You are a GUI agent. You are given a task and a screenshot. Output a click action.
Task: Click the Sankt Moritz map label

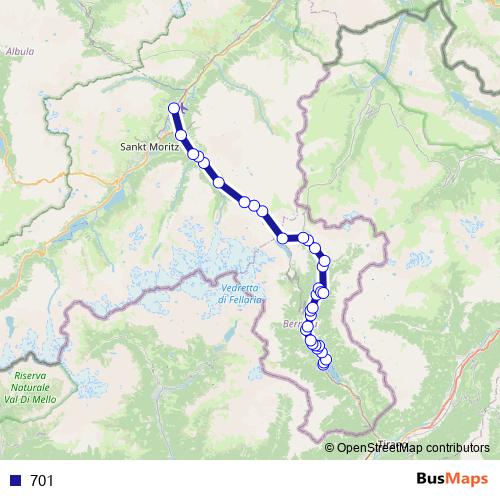click(x=149, y=147)
